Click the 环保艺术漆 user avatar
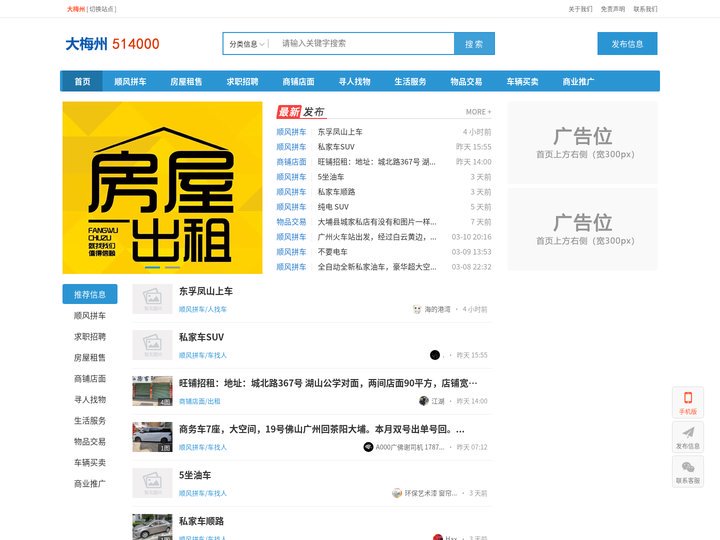This screenshot has height=540, width=720. [x=397, y=493]
